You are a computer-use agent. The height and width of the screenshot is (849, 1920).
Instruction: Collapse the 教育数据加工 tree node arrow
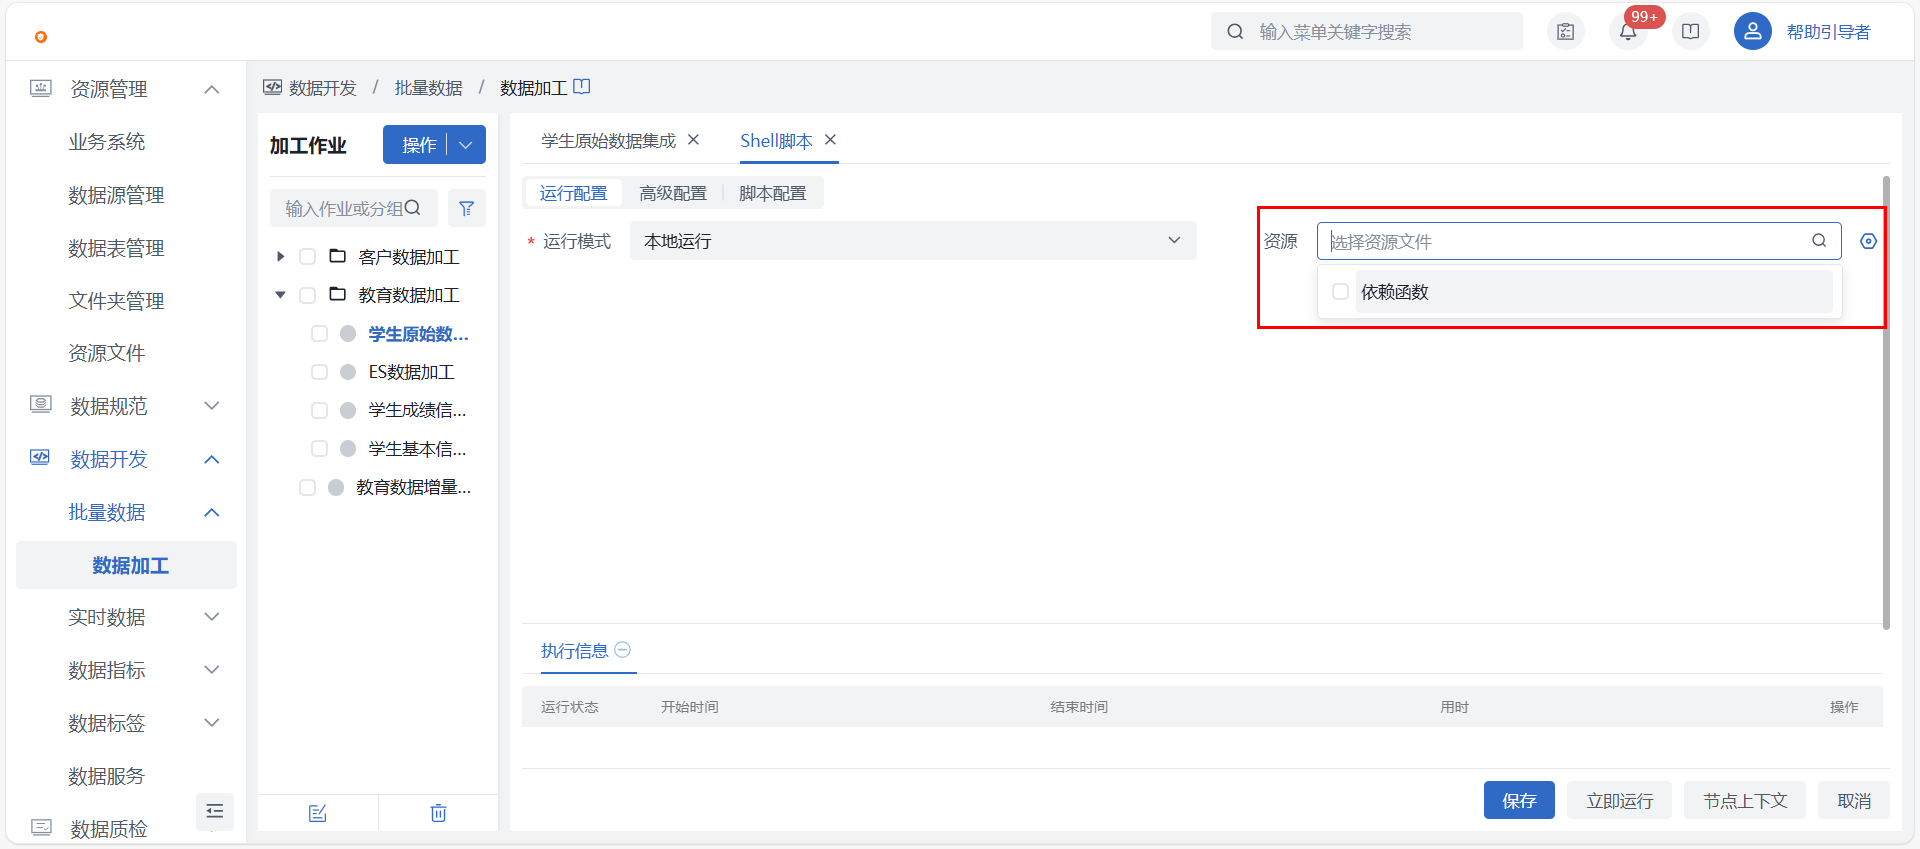pyautogui.click(x=281, y=295)
